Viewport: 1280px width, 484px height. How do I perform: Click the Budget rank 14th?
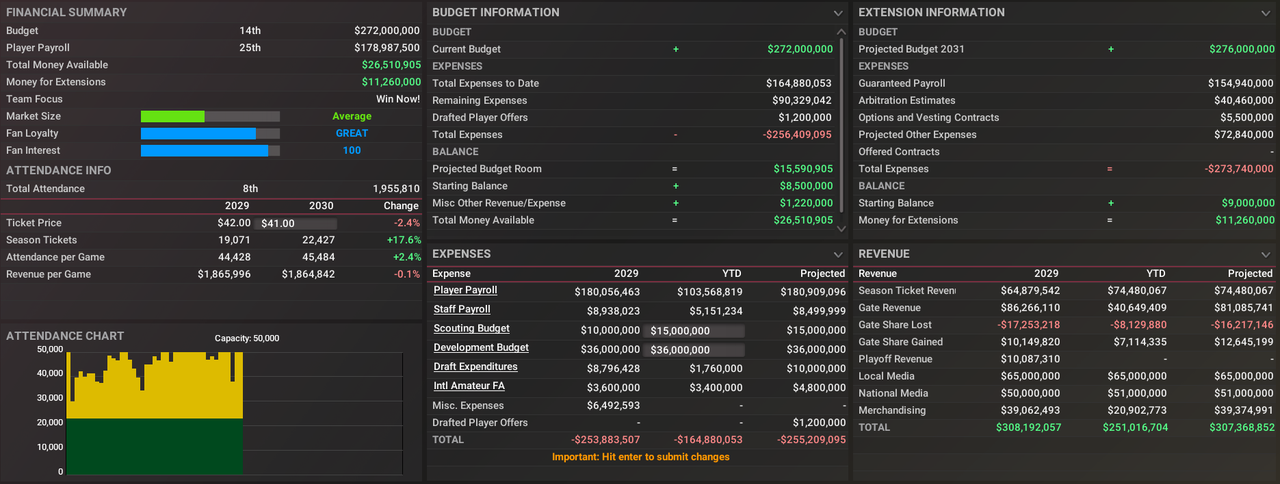[x=250, y=31]
